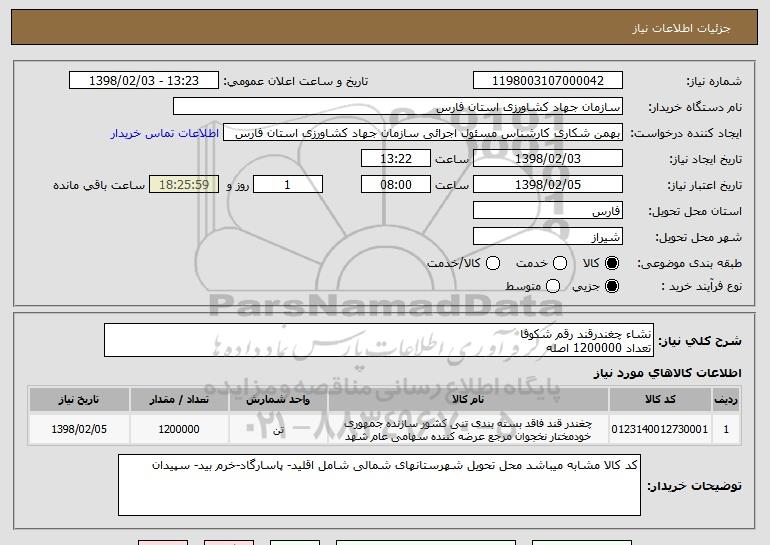The image size is (770, 545).
Task: Select the خدمت radio button
Action: (x=560, y=263)
